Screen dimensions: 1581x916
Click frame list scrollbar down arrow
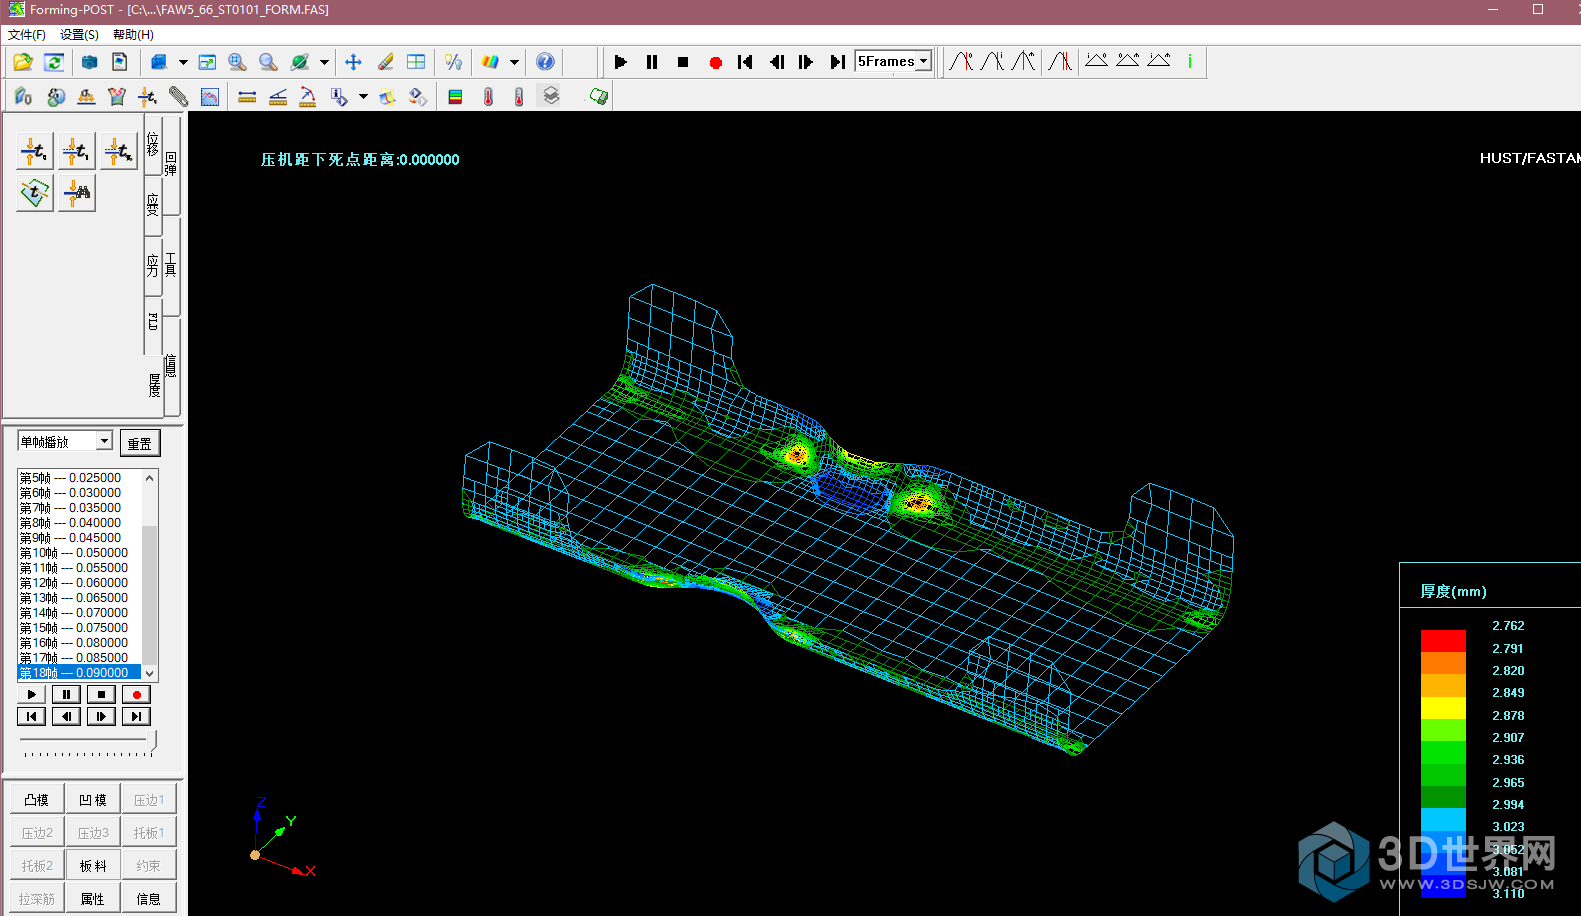coord(150,674)
